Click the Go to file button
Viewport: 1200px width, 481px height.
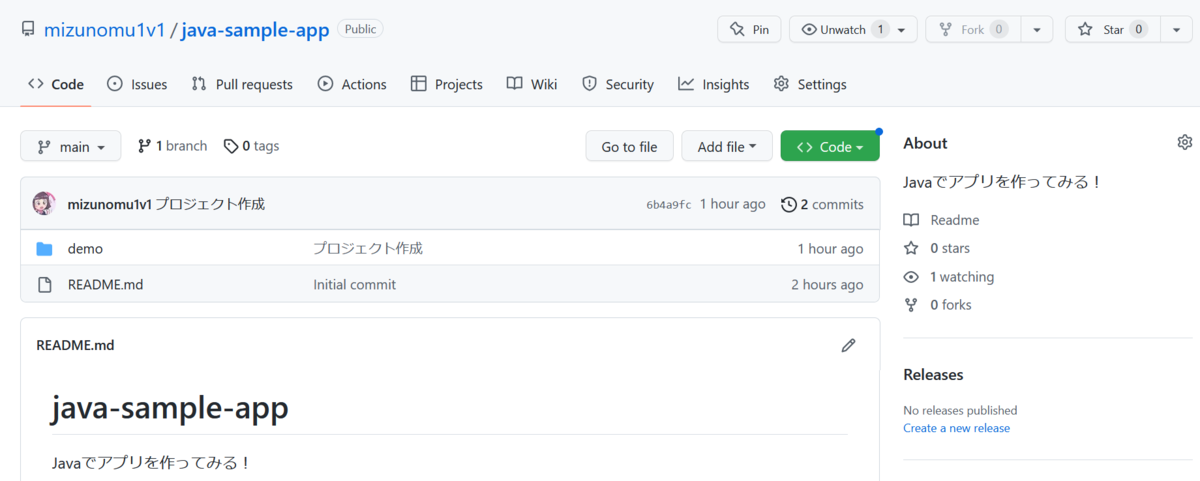point(629,146)
